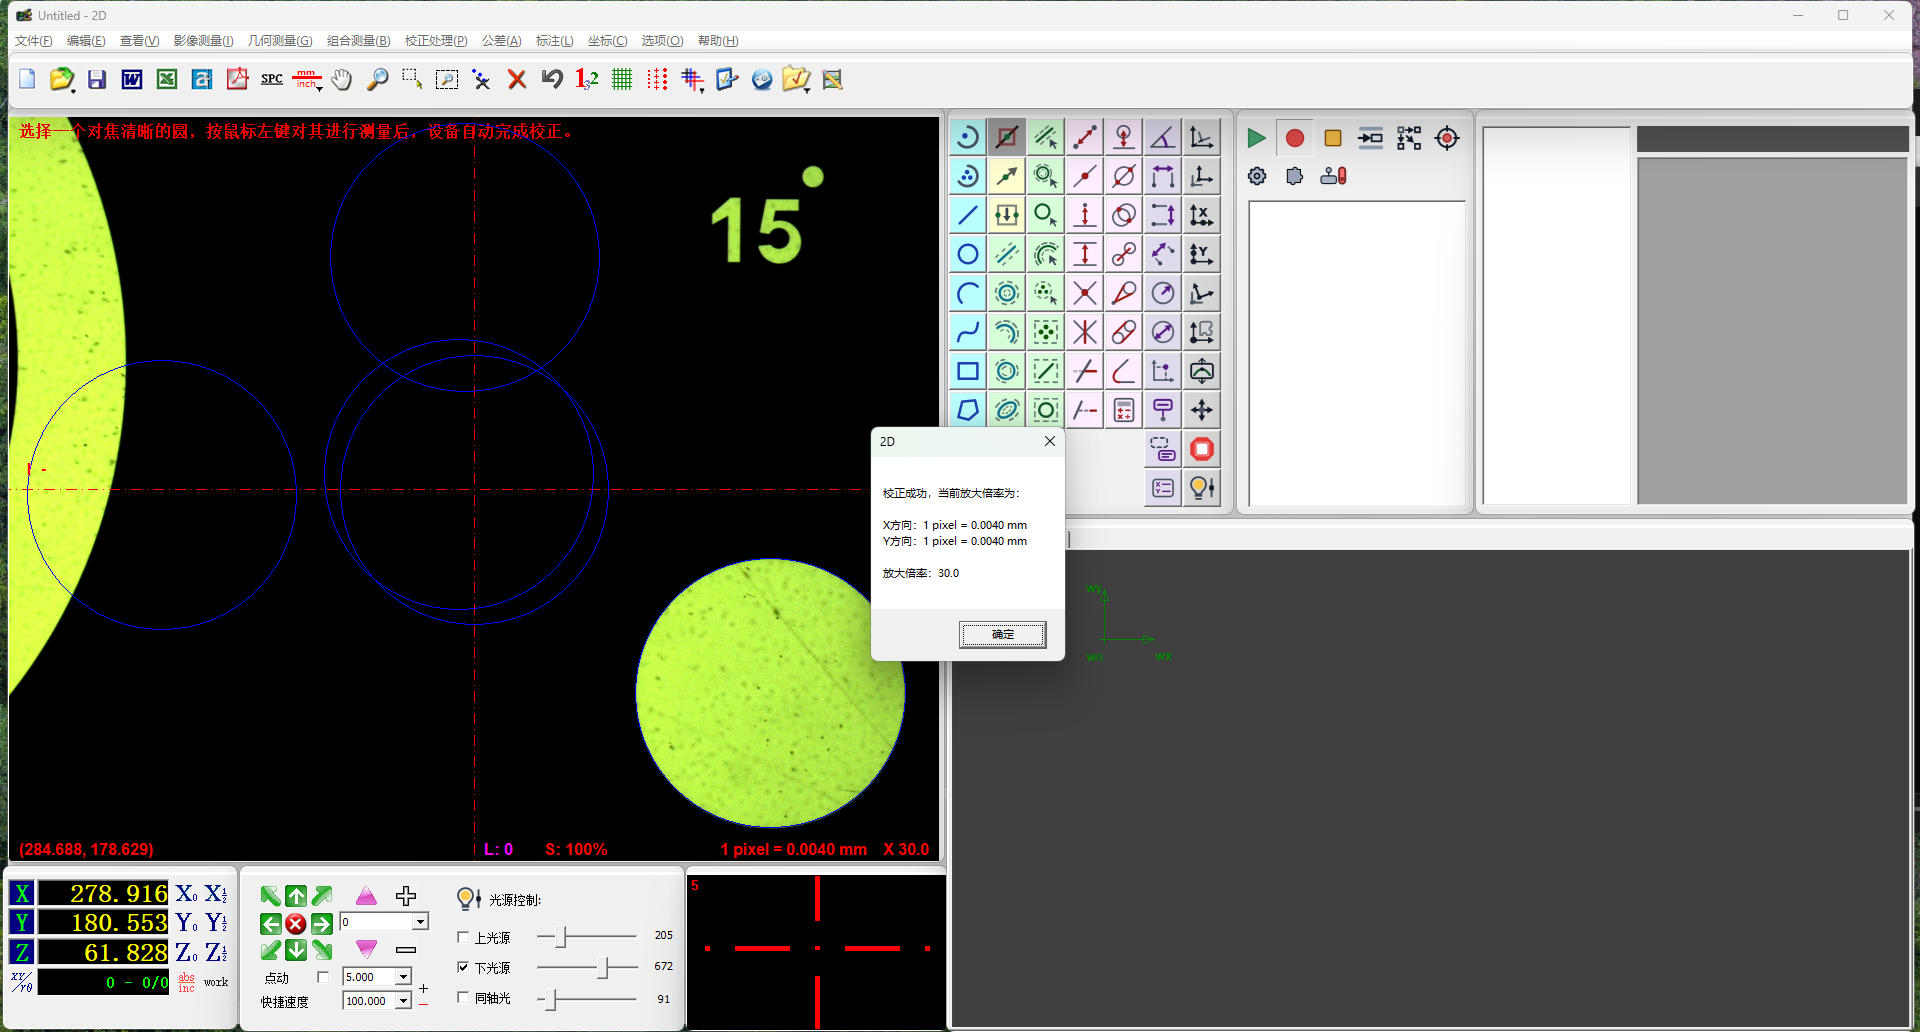Open the 帮助(H) menu

tap(718, 41)
